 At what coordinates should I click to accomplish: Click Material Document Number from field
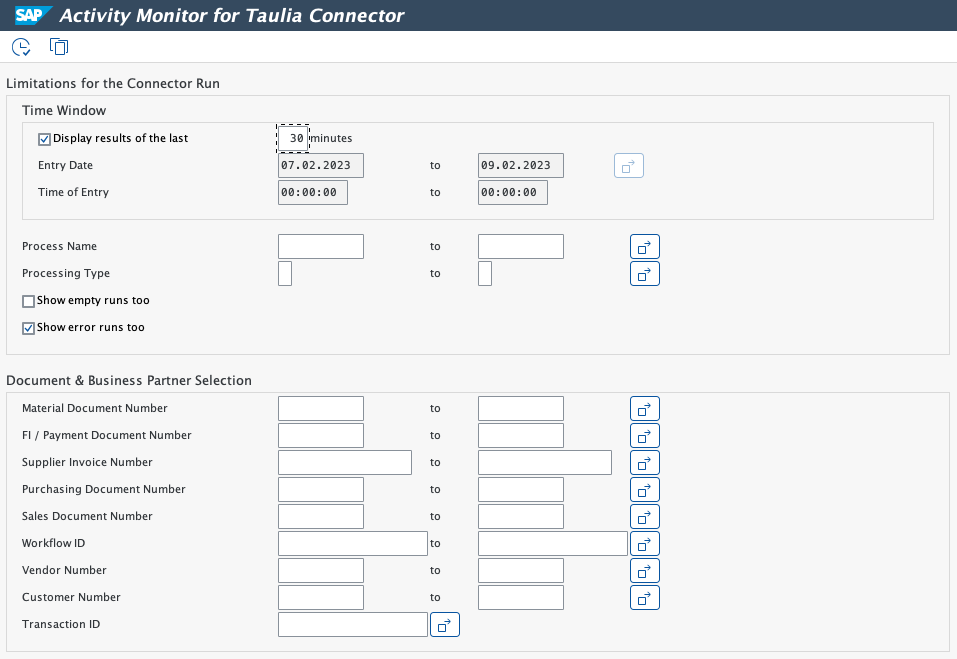coord(321,408)
